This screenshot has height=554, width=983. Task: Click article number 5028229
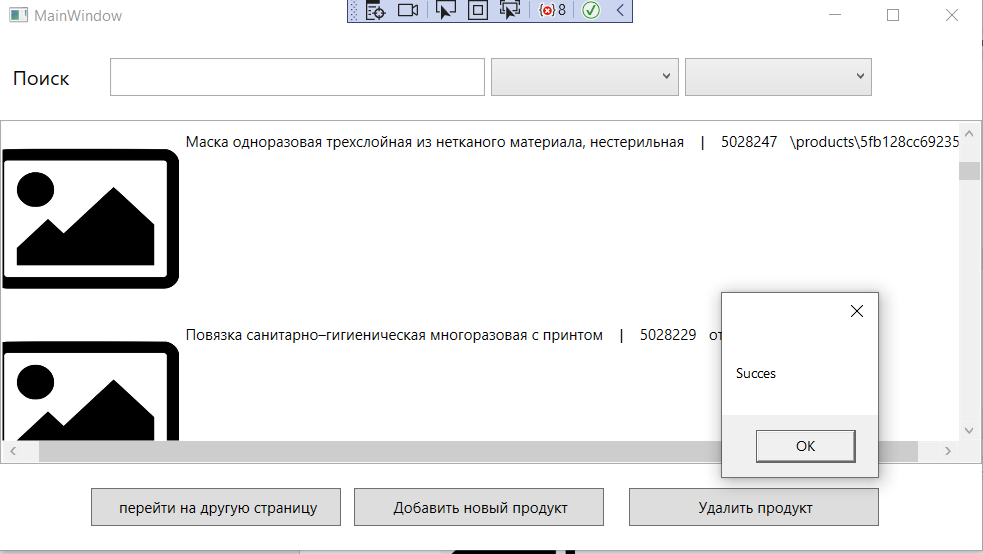point(668,335)
